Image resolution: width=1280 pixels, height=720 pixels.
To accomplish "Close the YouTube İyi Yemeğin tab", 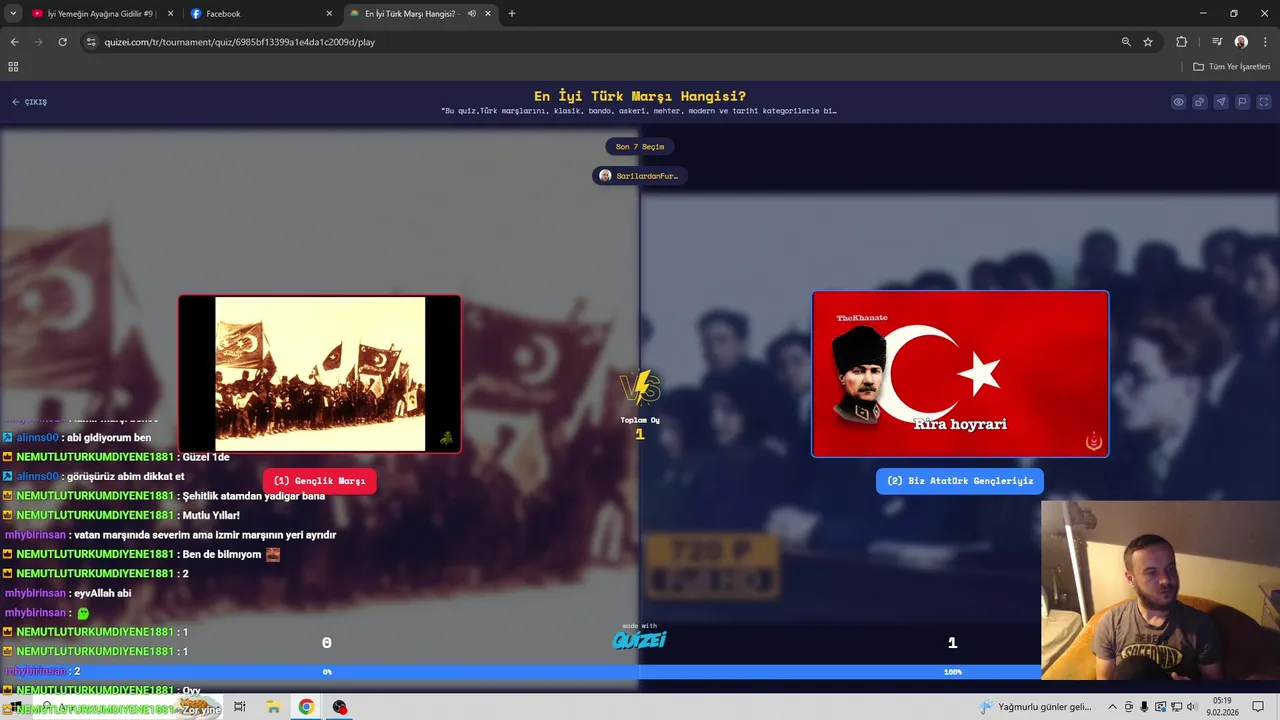I will point(170,14).
